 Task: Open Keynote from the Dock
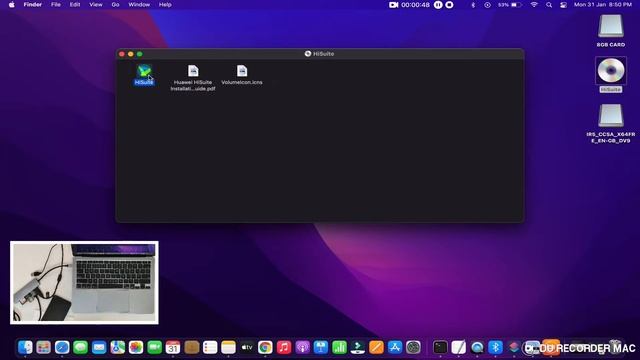321,347
